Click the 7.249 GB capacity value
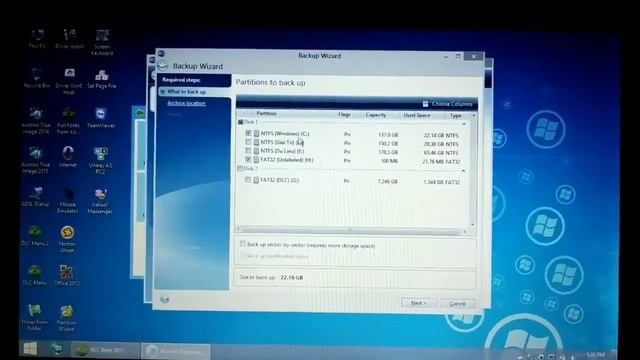The height and width of the screenshot is (360, 640). 387,181
